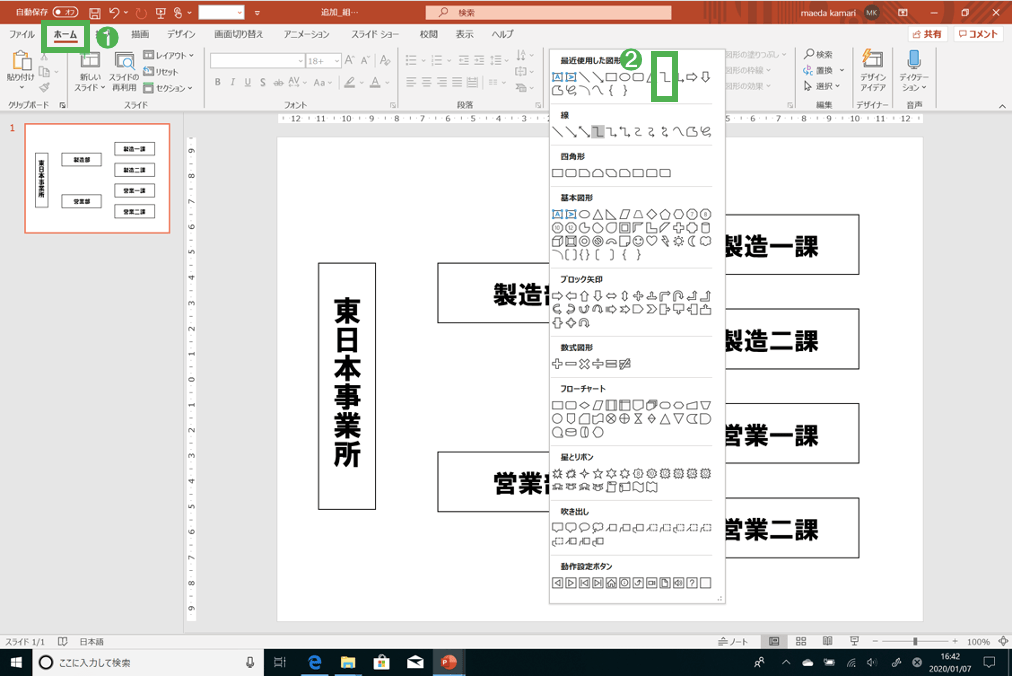This screenshot has height=676, width=1012.
Task: Open the 選択 dropdown in 編集 group
Action: click(822, 86)
